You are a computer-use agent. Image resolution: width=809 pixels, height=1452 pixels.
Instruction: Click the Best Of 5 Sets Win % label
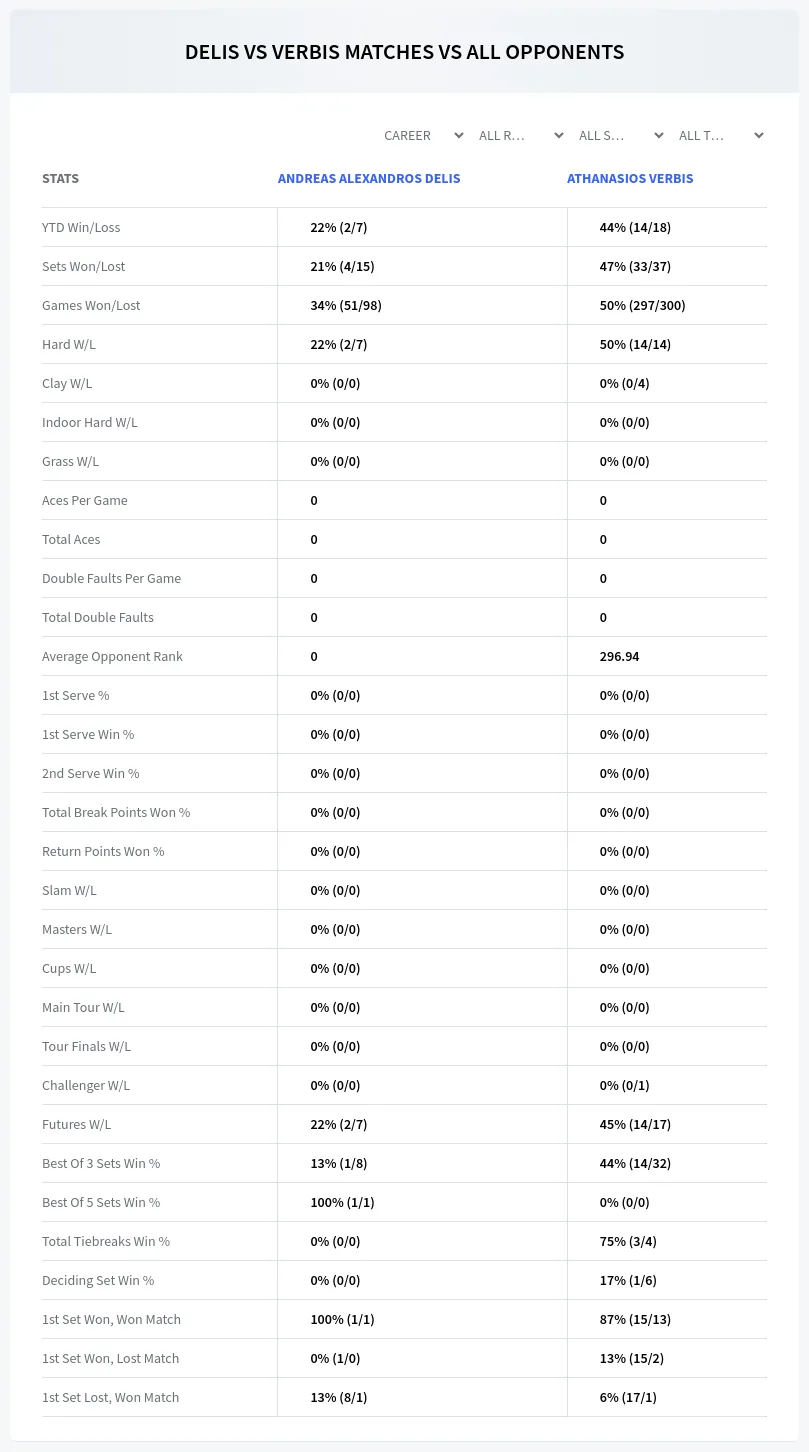(x=101, y=1202)
